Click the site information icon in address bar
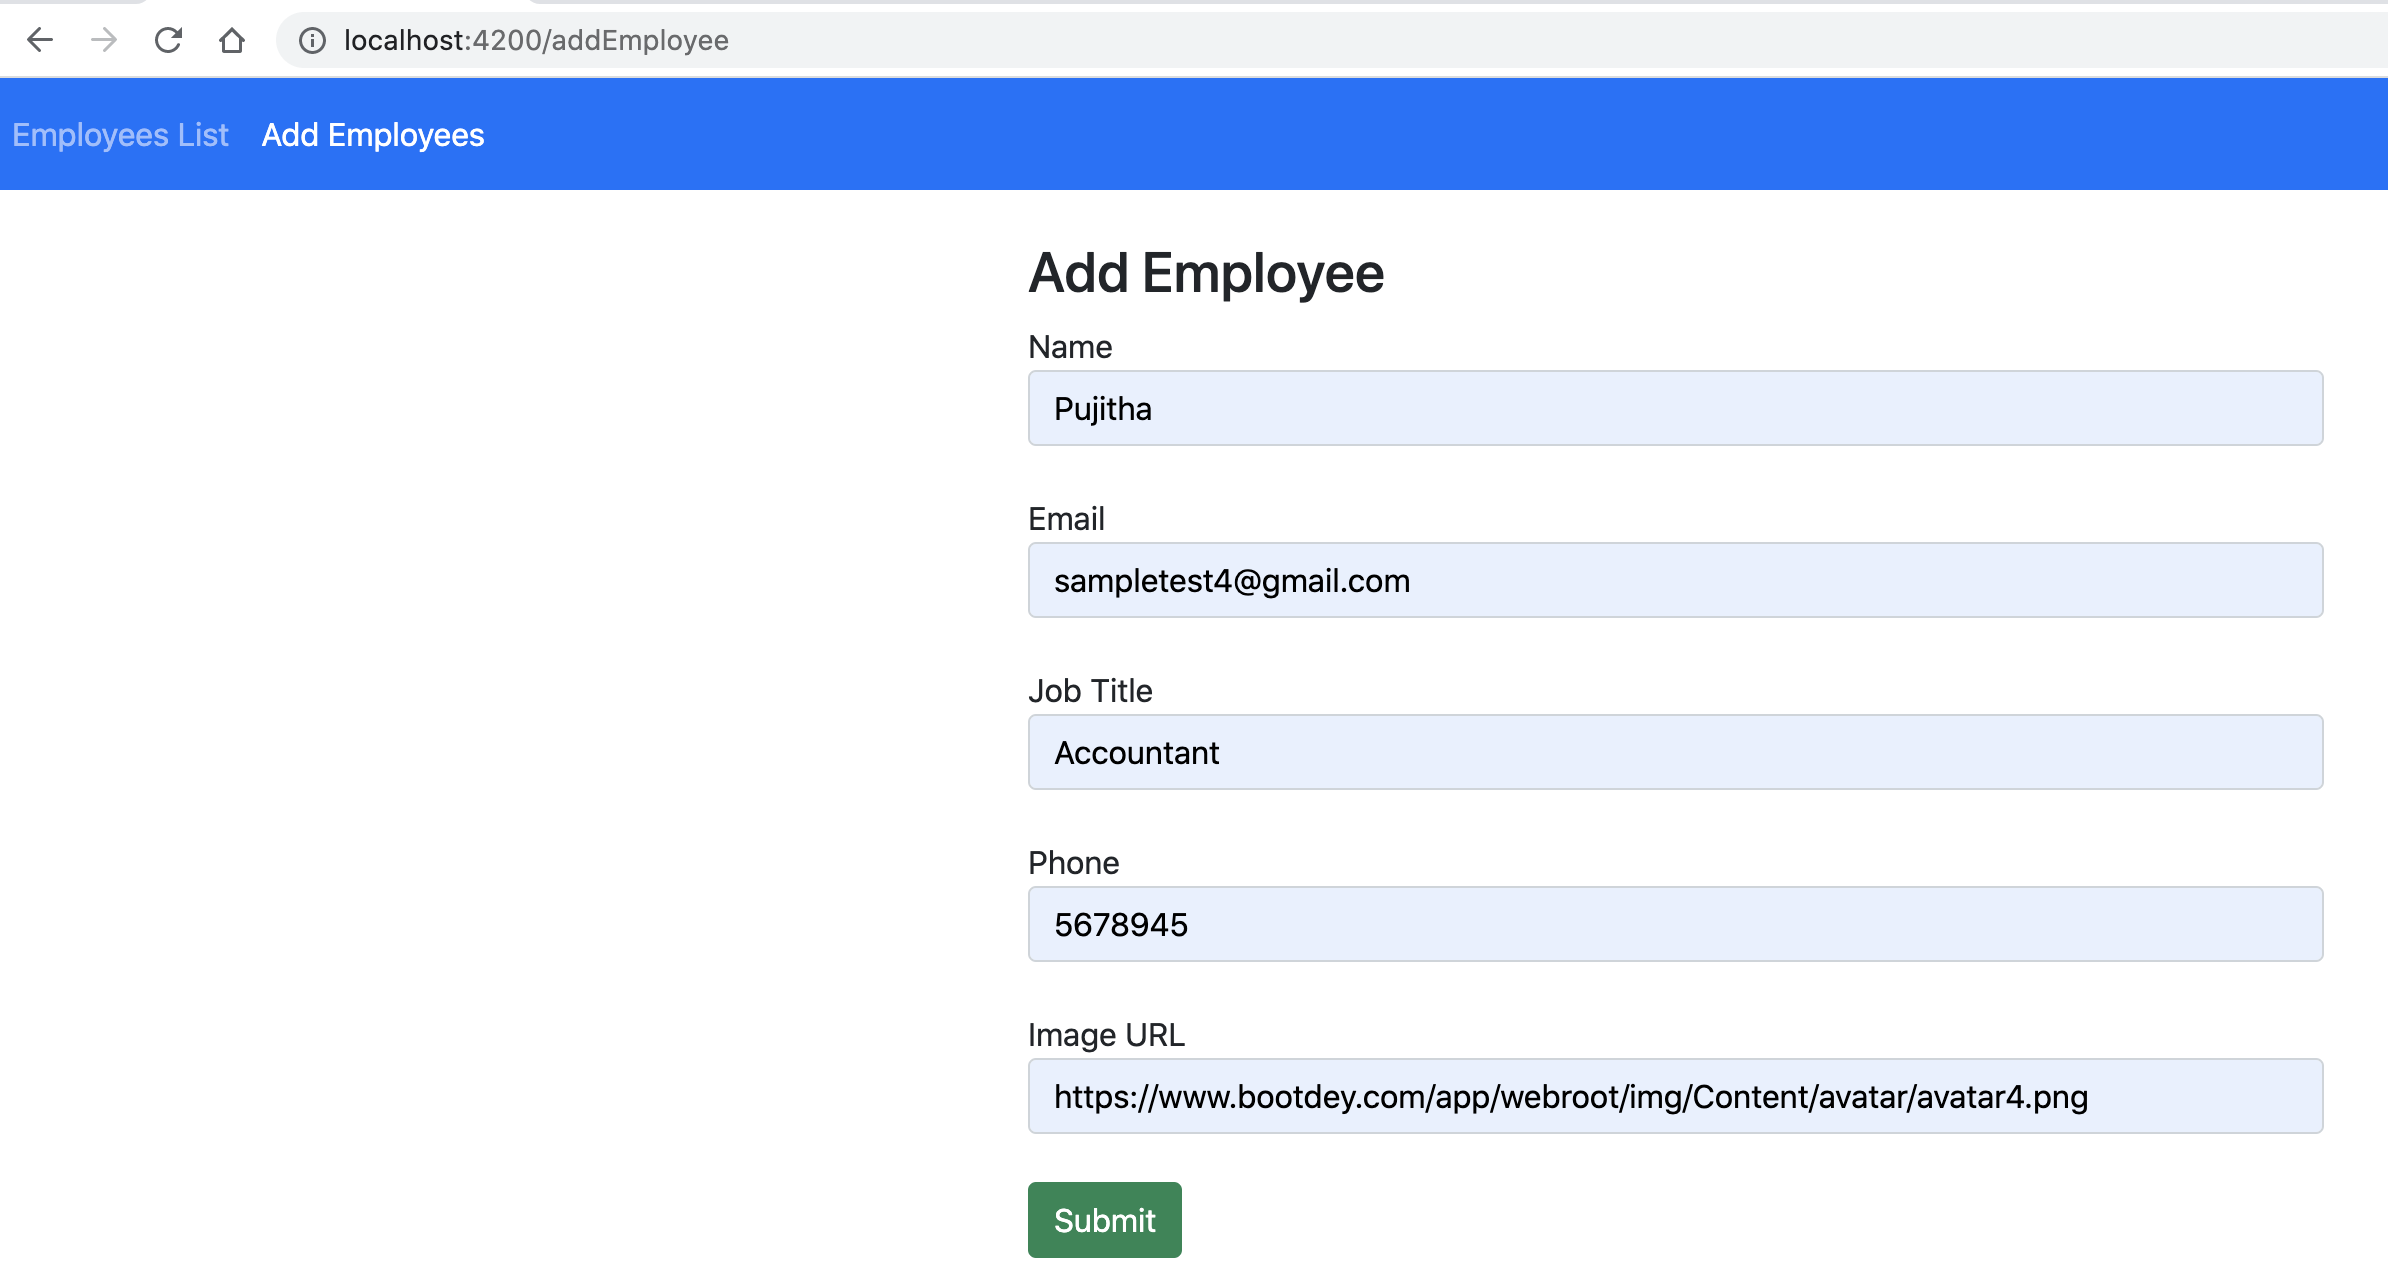Screen dimensions: 2388x1288 [311, 40]
